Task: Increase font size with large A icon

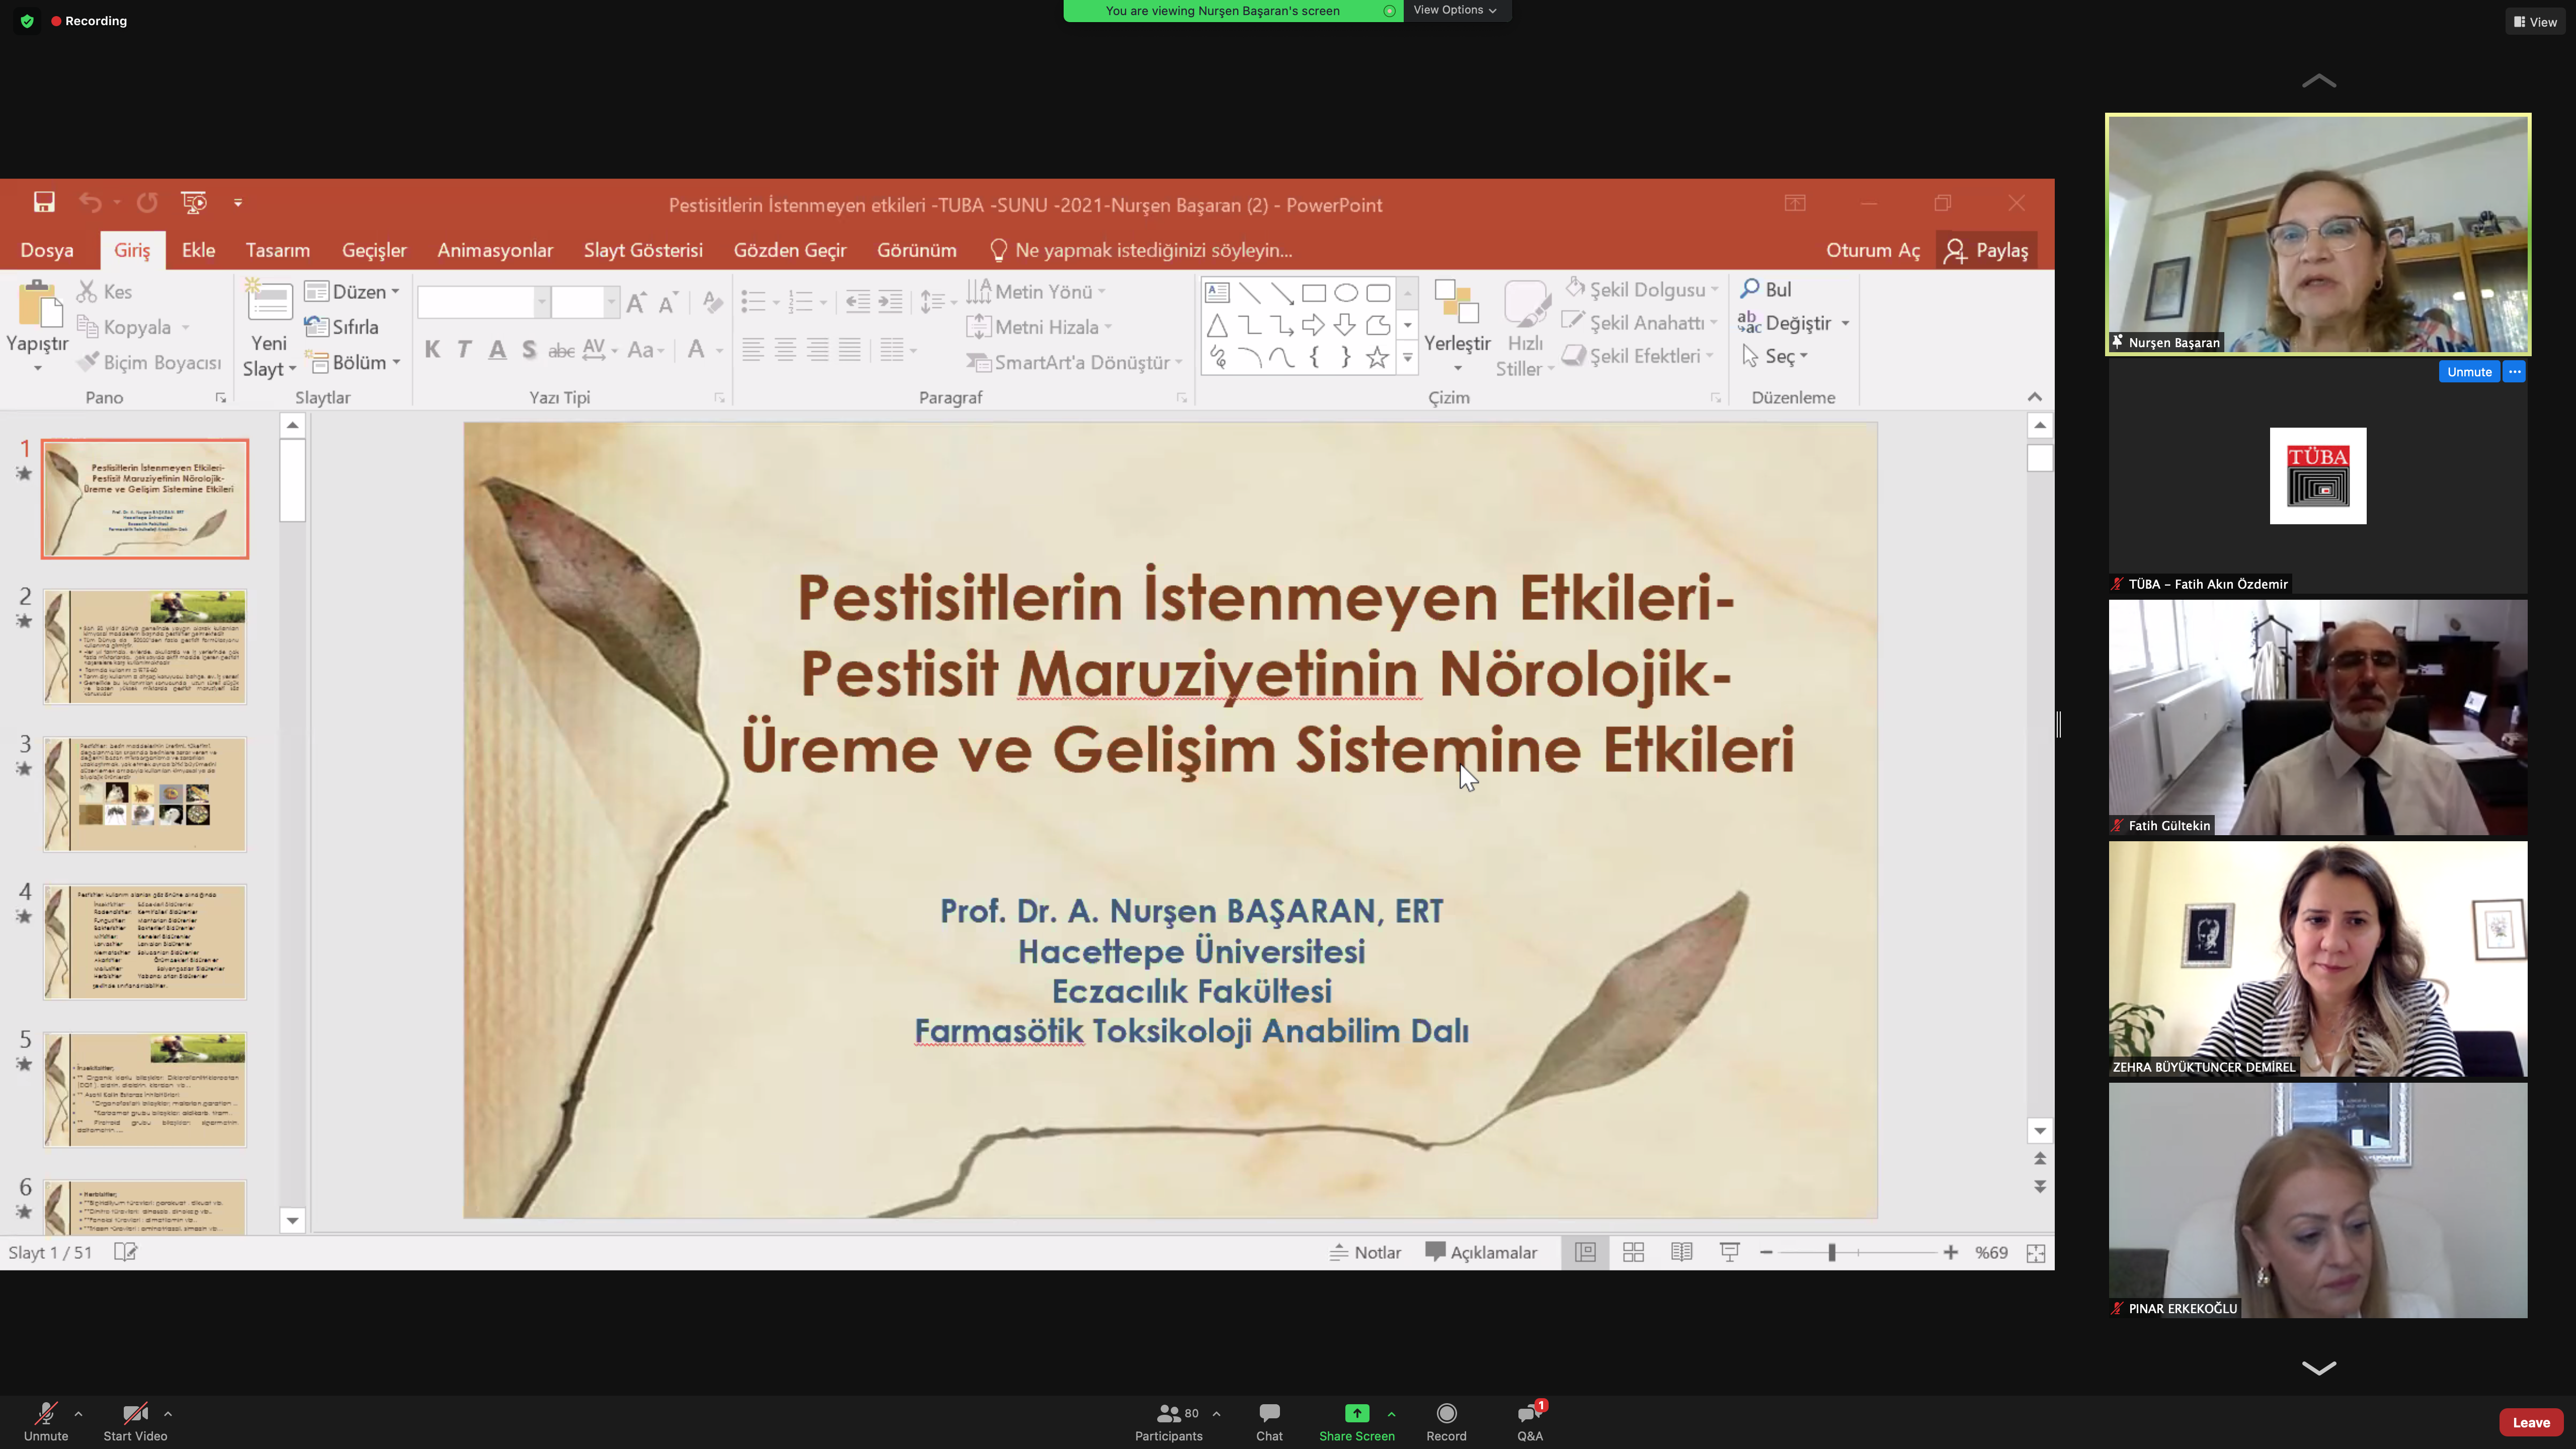Action: point(636,302)
